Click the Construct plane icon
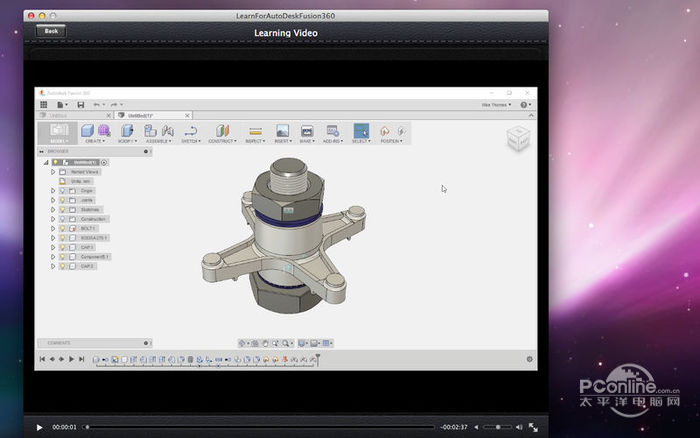 tap(222, 131)
